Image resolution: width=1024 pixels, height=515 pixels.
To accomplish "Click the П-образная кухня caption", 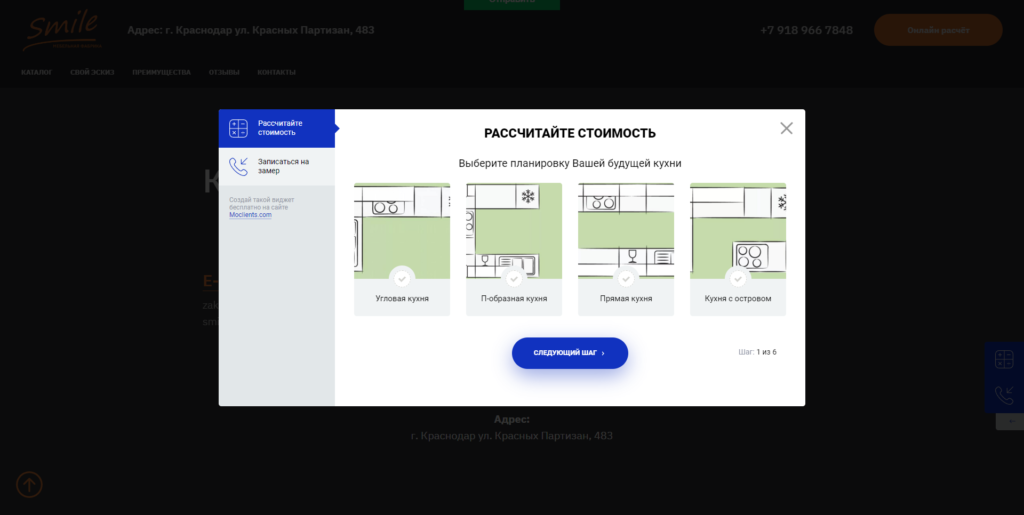I will (514, 298).
